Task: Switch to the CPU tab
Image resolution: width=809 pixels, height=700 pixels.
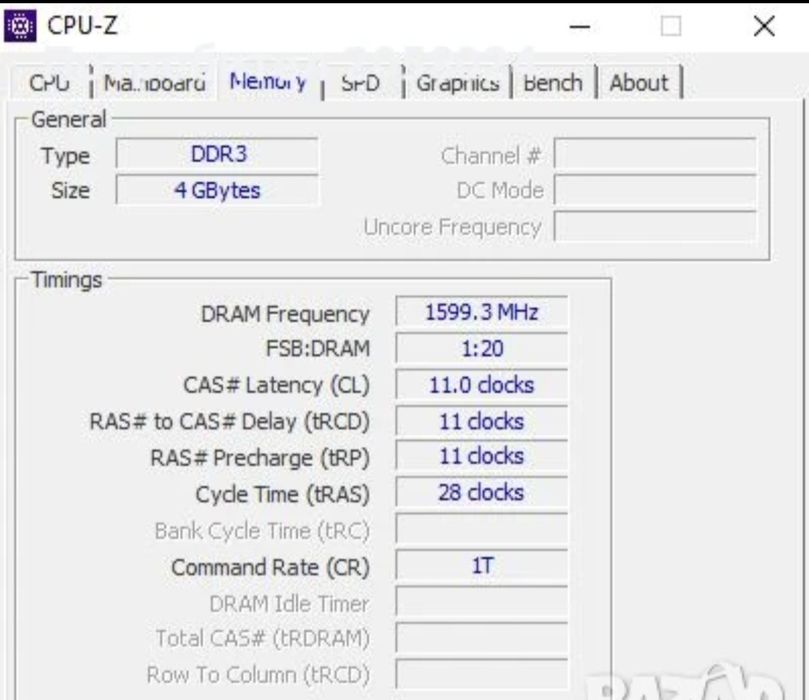Action: tap(50, 83)
